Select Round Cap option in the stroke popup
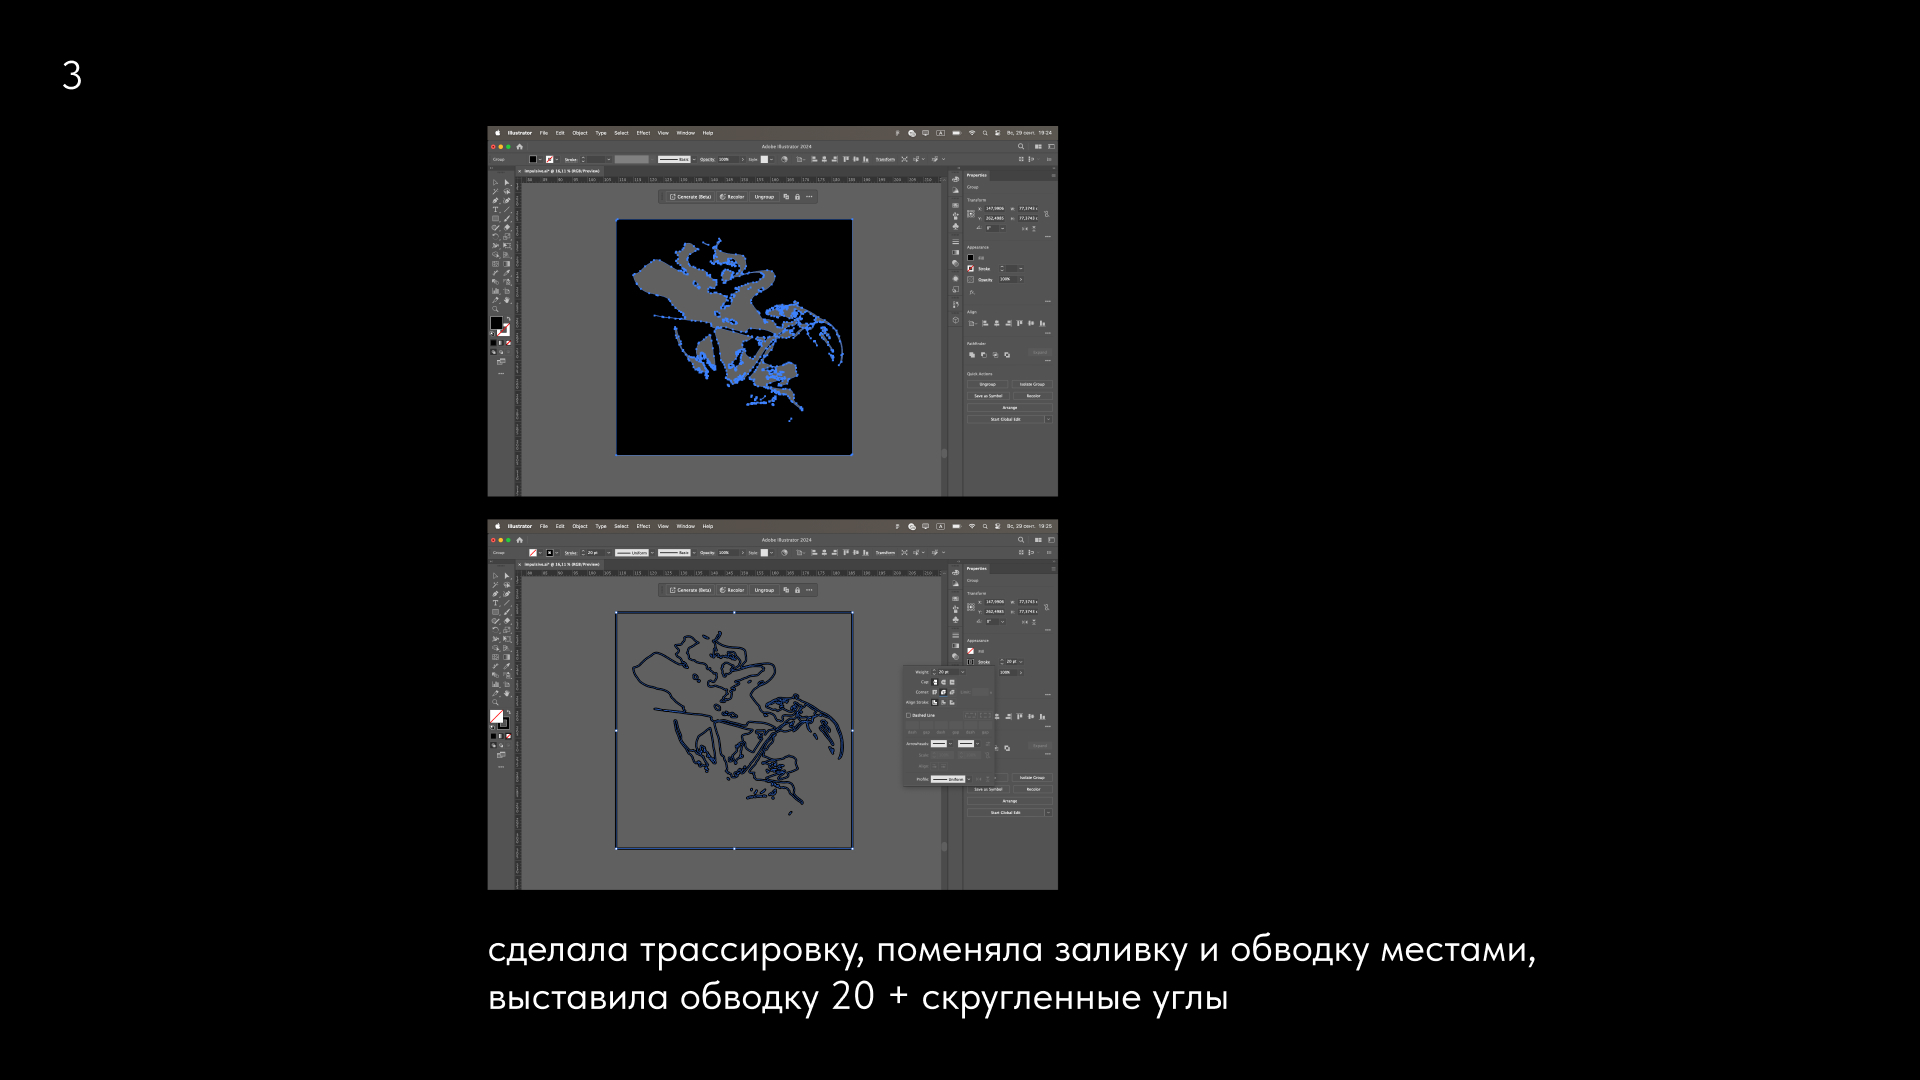The width and height of the screenshot is (1920, 1080). (x=943, y=682)
